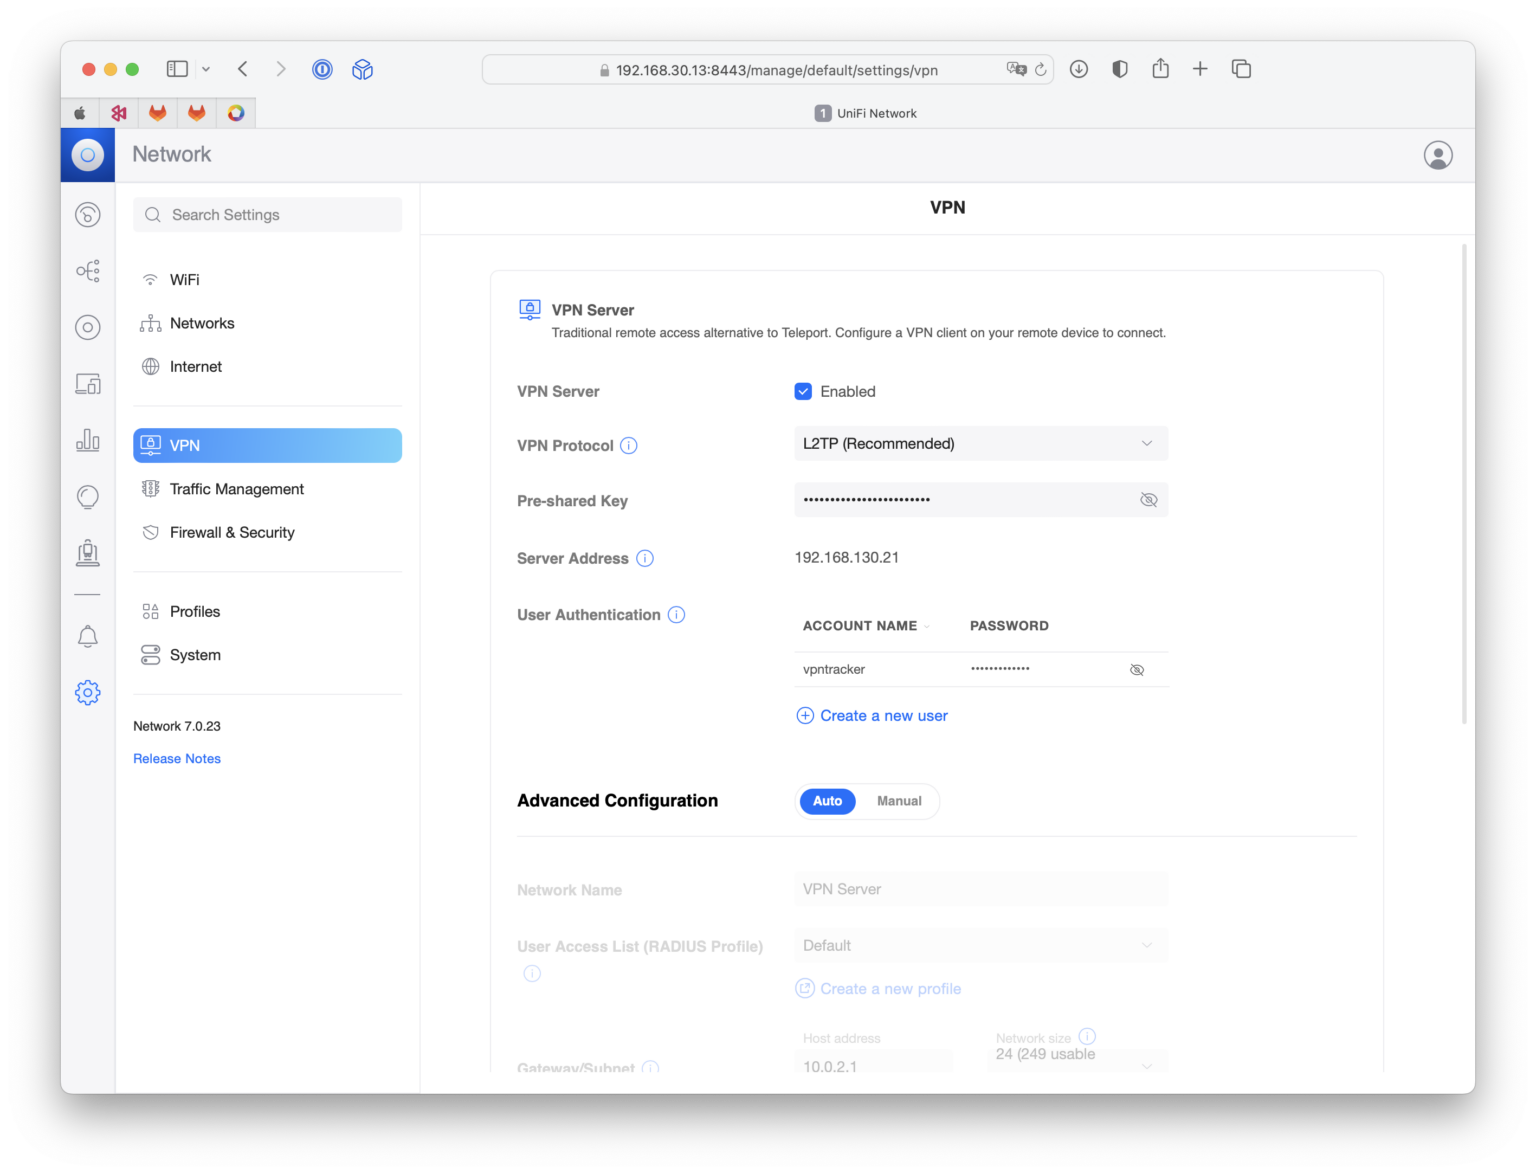
Task: Open the Firewall & Security section
Action: pos(232,532)
